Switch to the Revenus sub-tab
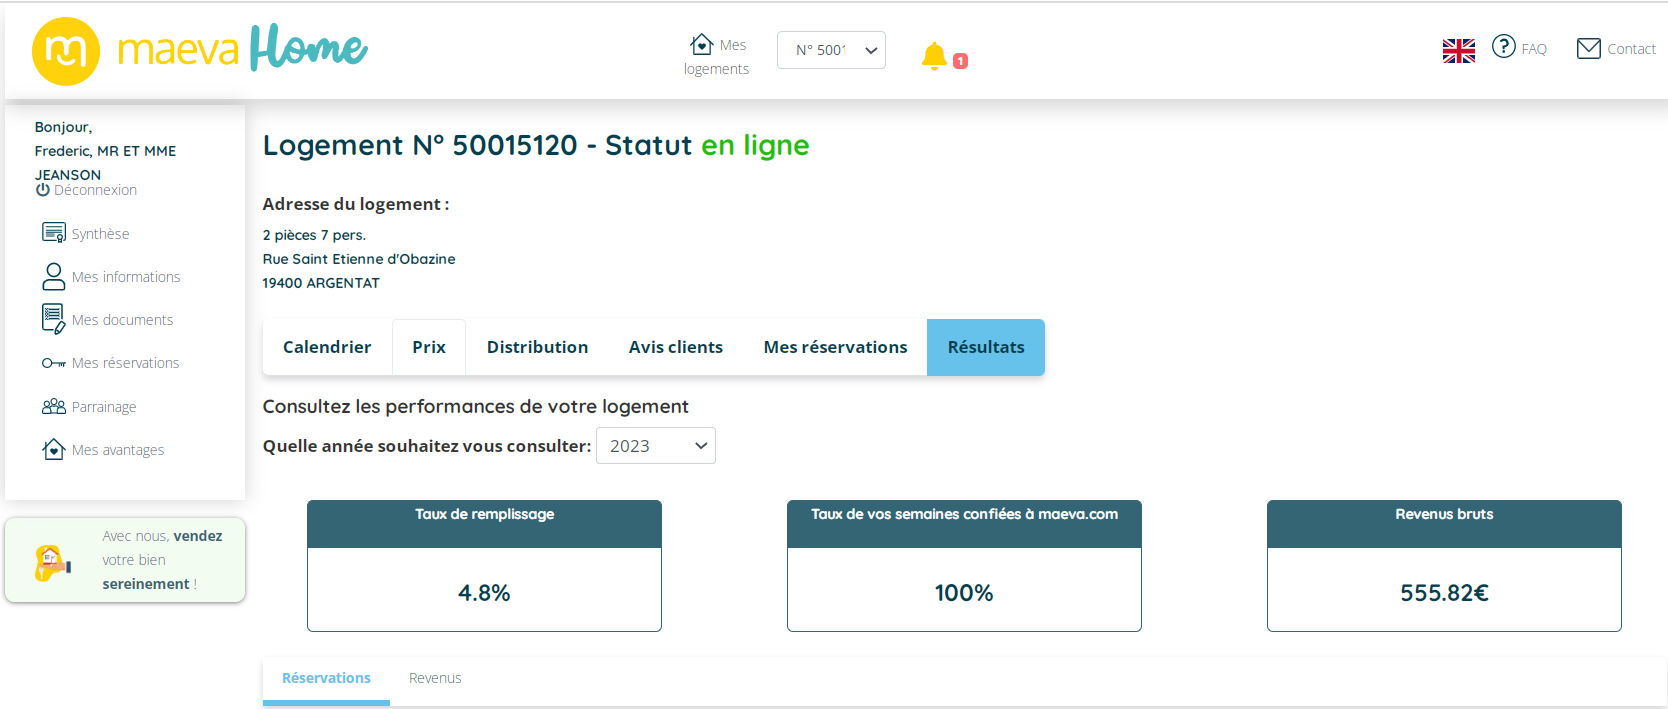The width and height of the screenshot is (1668, 709). (435, 678)
